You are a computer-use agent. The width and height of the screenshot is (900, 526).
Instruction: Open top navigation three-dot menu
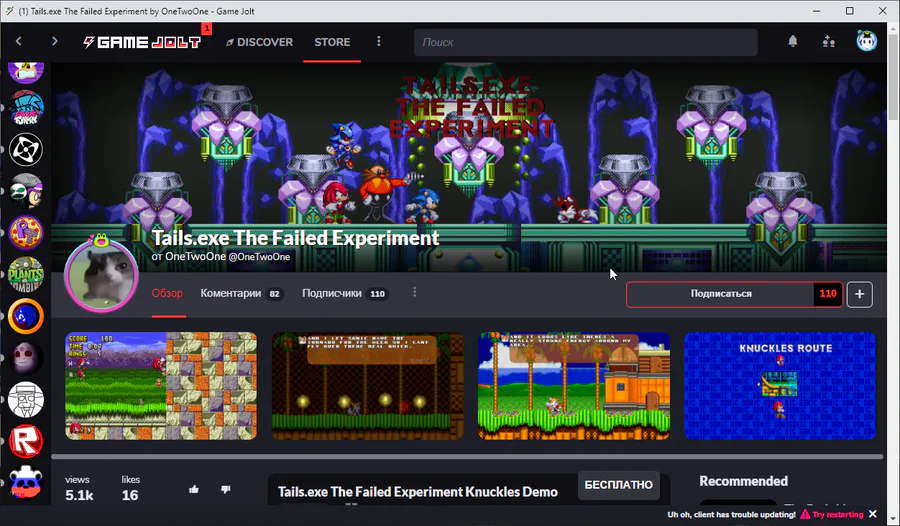pos(378,41)
